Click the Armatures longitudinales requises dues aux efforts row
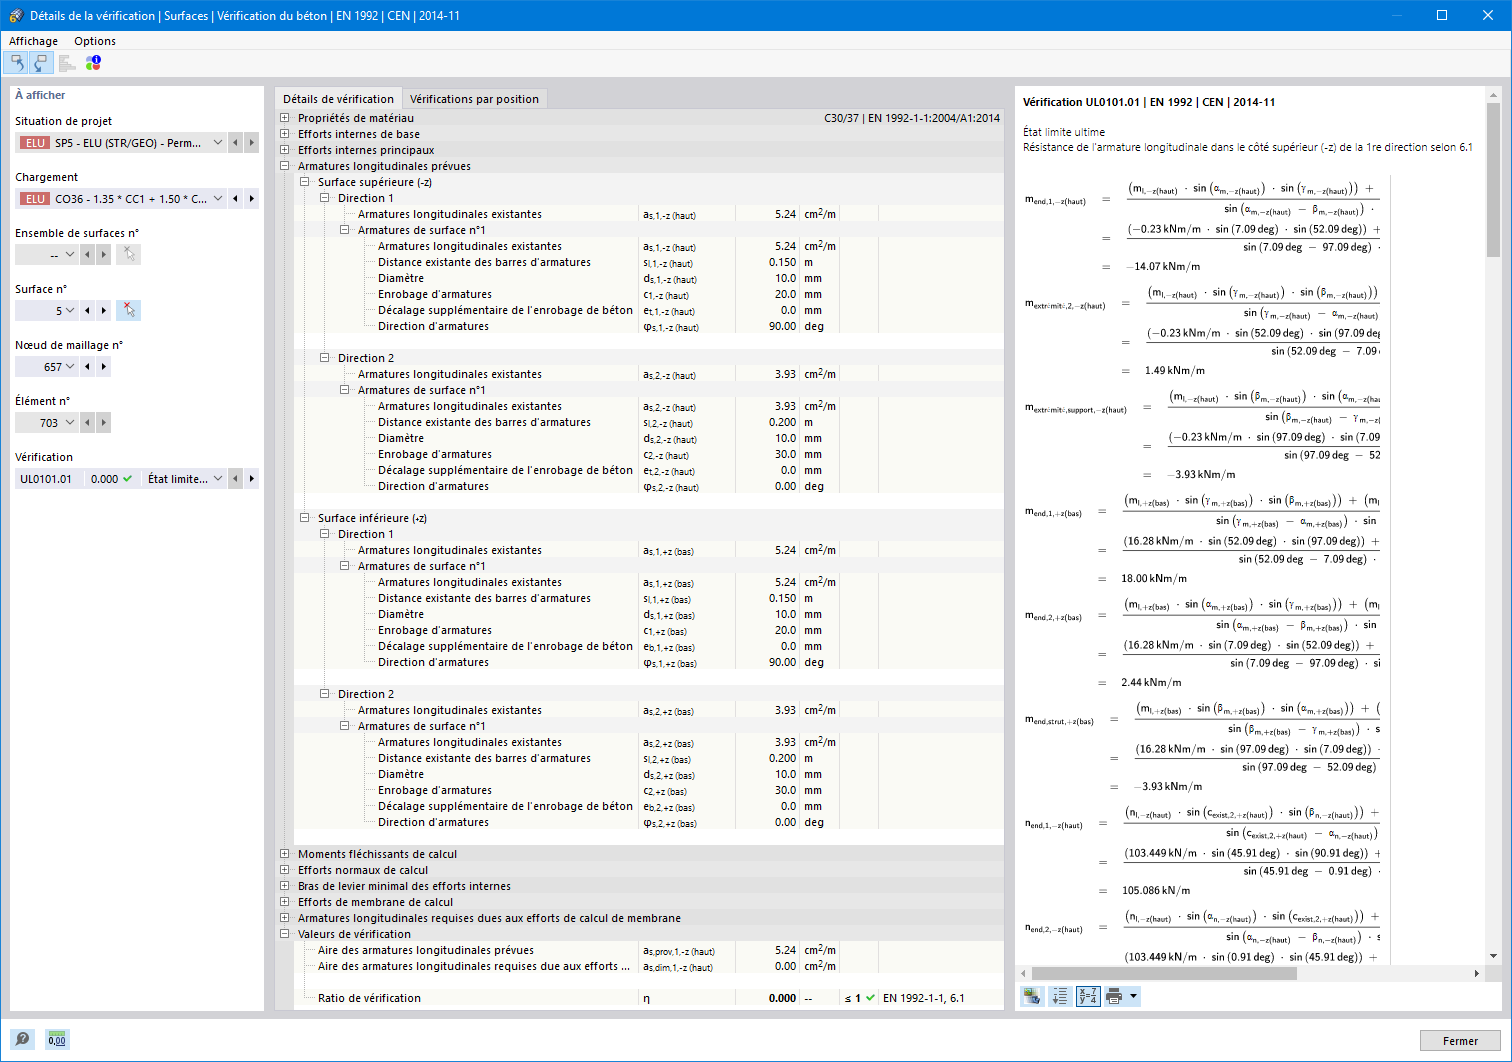 coord(648,918)
